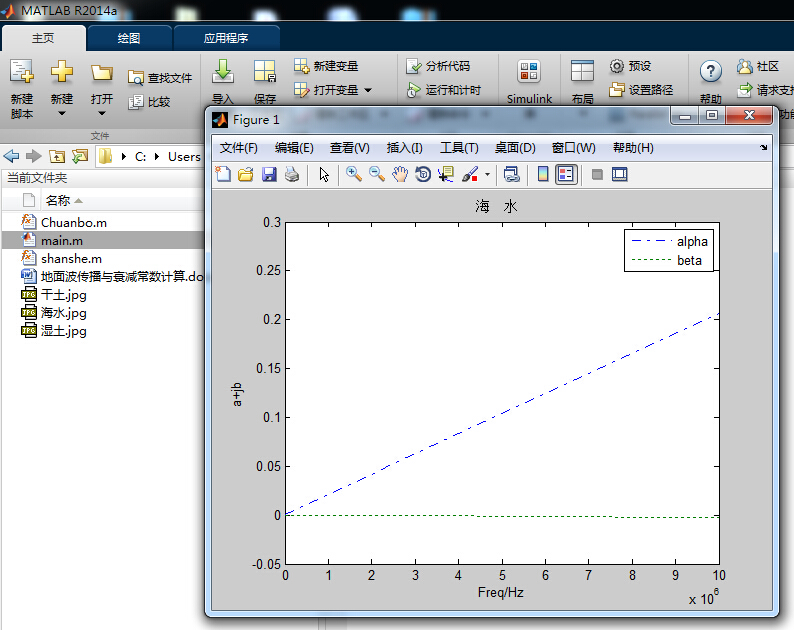This screenshot has height=630, width=794.
Task: Open Figure File (文件) menu
Action: tap(239, 148)
